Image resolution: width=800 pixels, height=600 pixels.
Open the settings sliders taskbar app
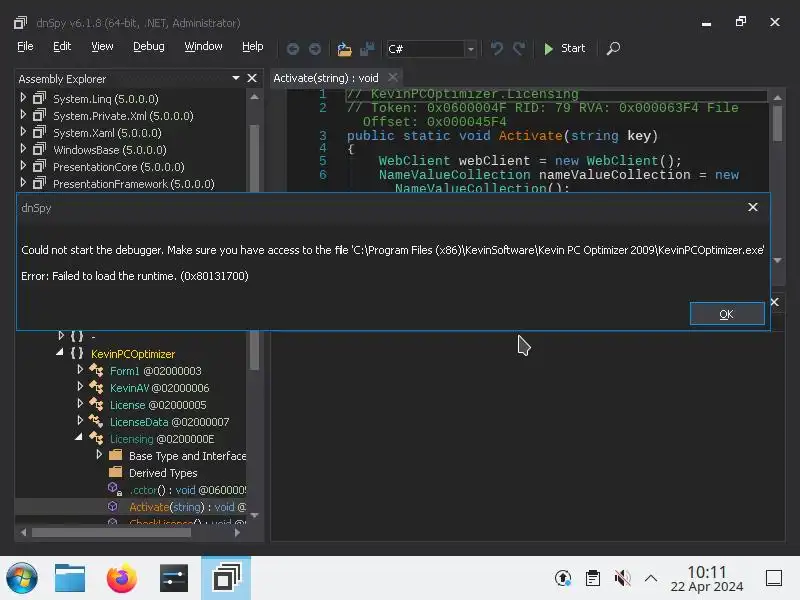pos(173,578)
